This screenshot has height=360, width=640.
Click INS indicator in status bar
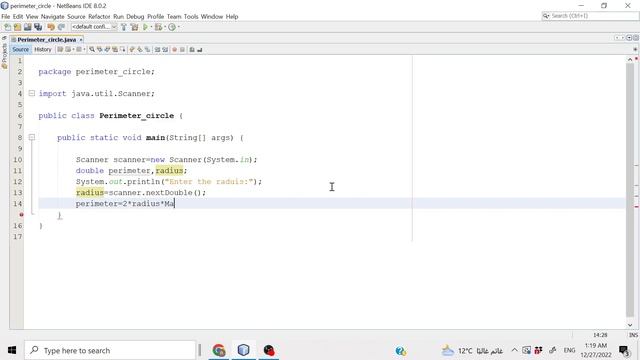point(633,335)
